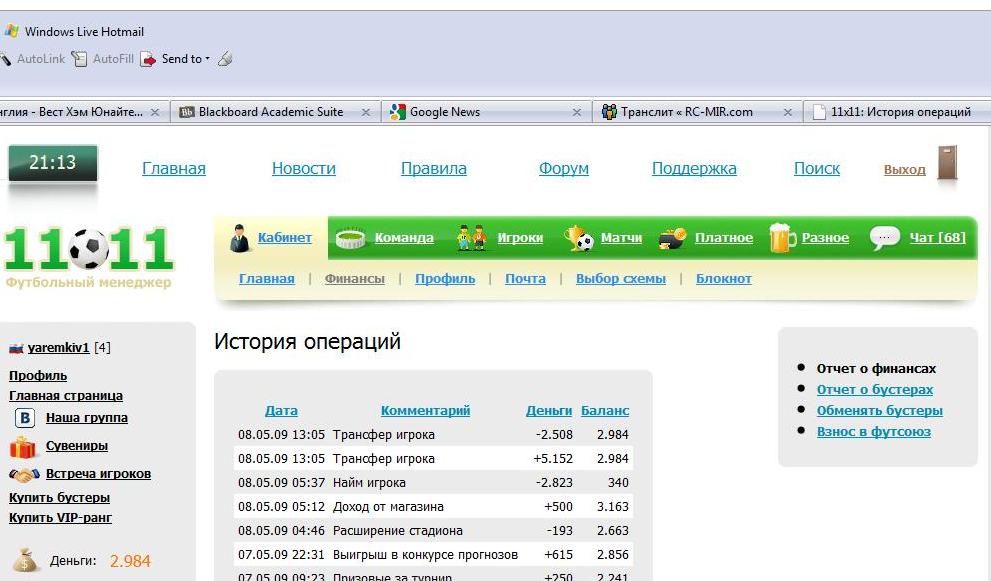Screen dimensions: 991x581
Task: Click the handshake icon for Встреча игроков
Action: coord(23,475)
